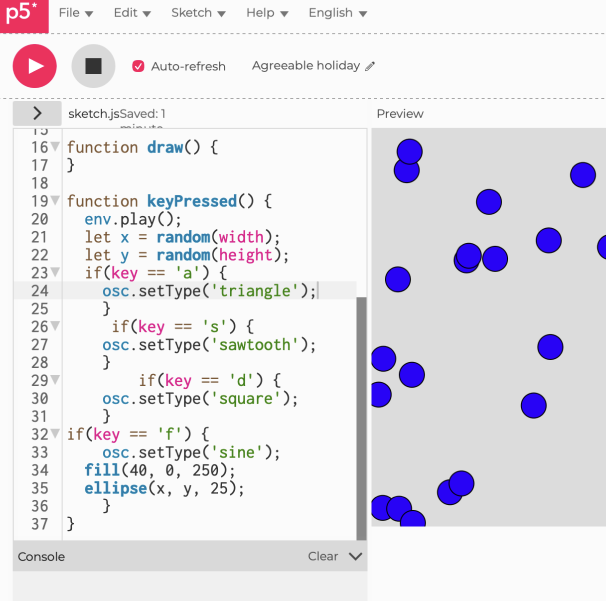Stop the sketch with the stop button
606x601 pixels.
pos(93,66)
